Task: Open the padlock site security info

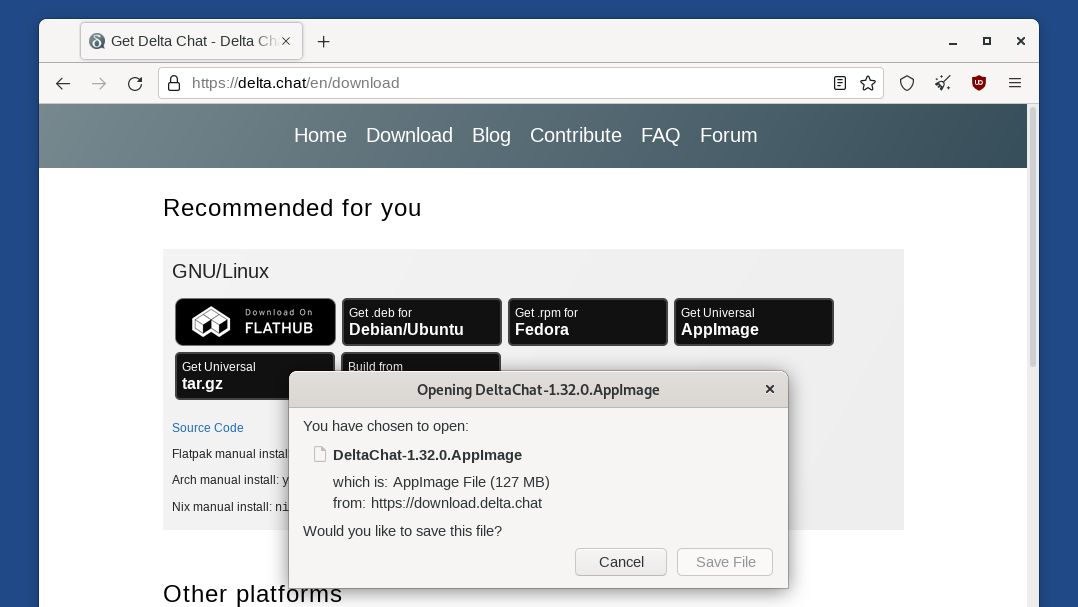Action: tap(174, 83)
